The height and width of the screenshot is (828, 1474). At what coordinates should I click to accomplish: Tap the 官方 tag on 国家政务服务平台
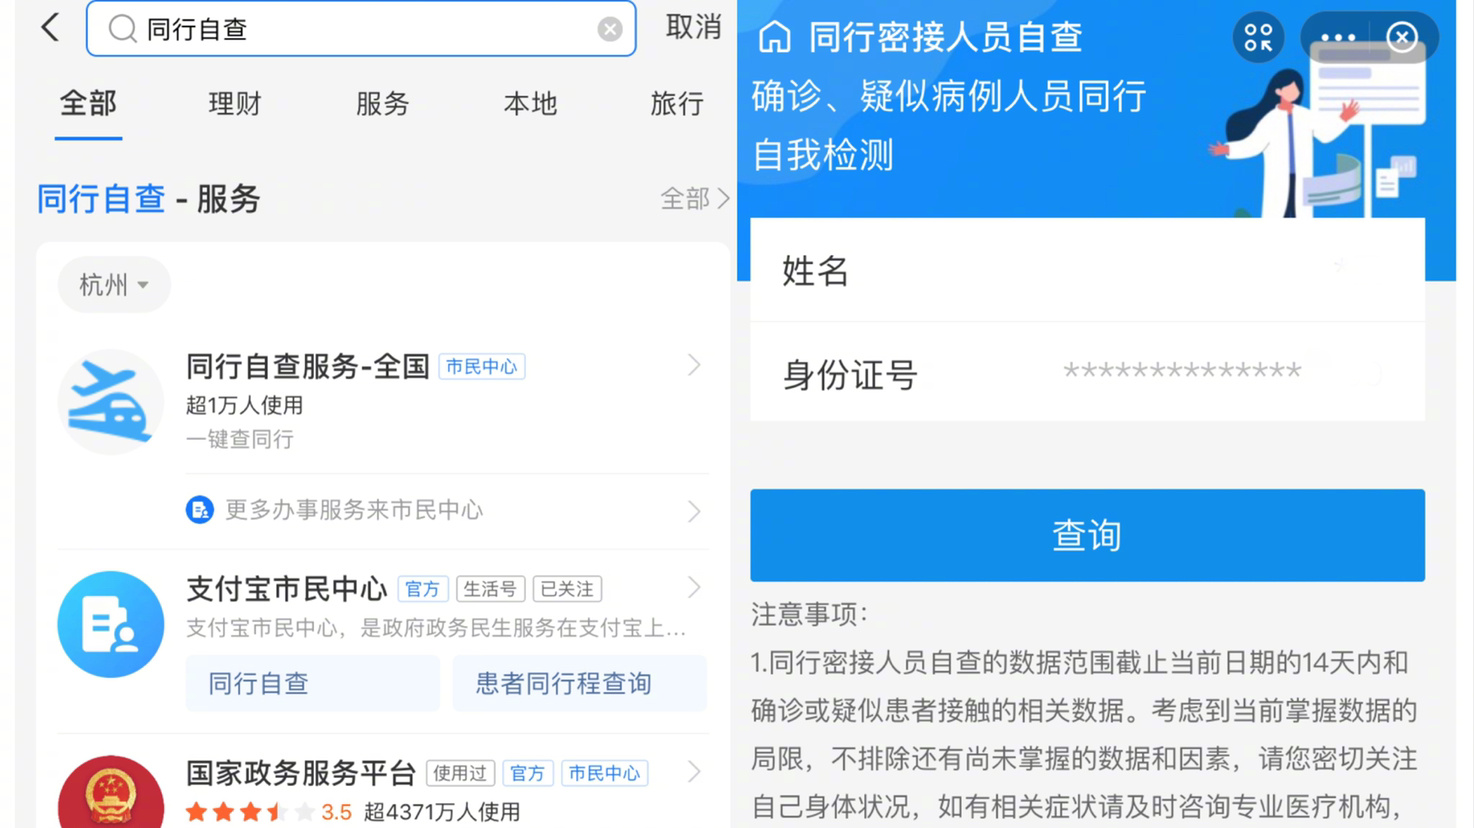pos(527,773)
